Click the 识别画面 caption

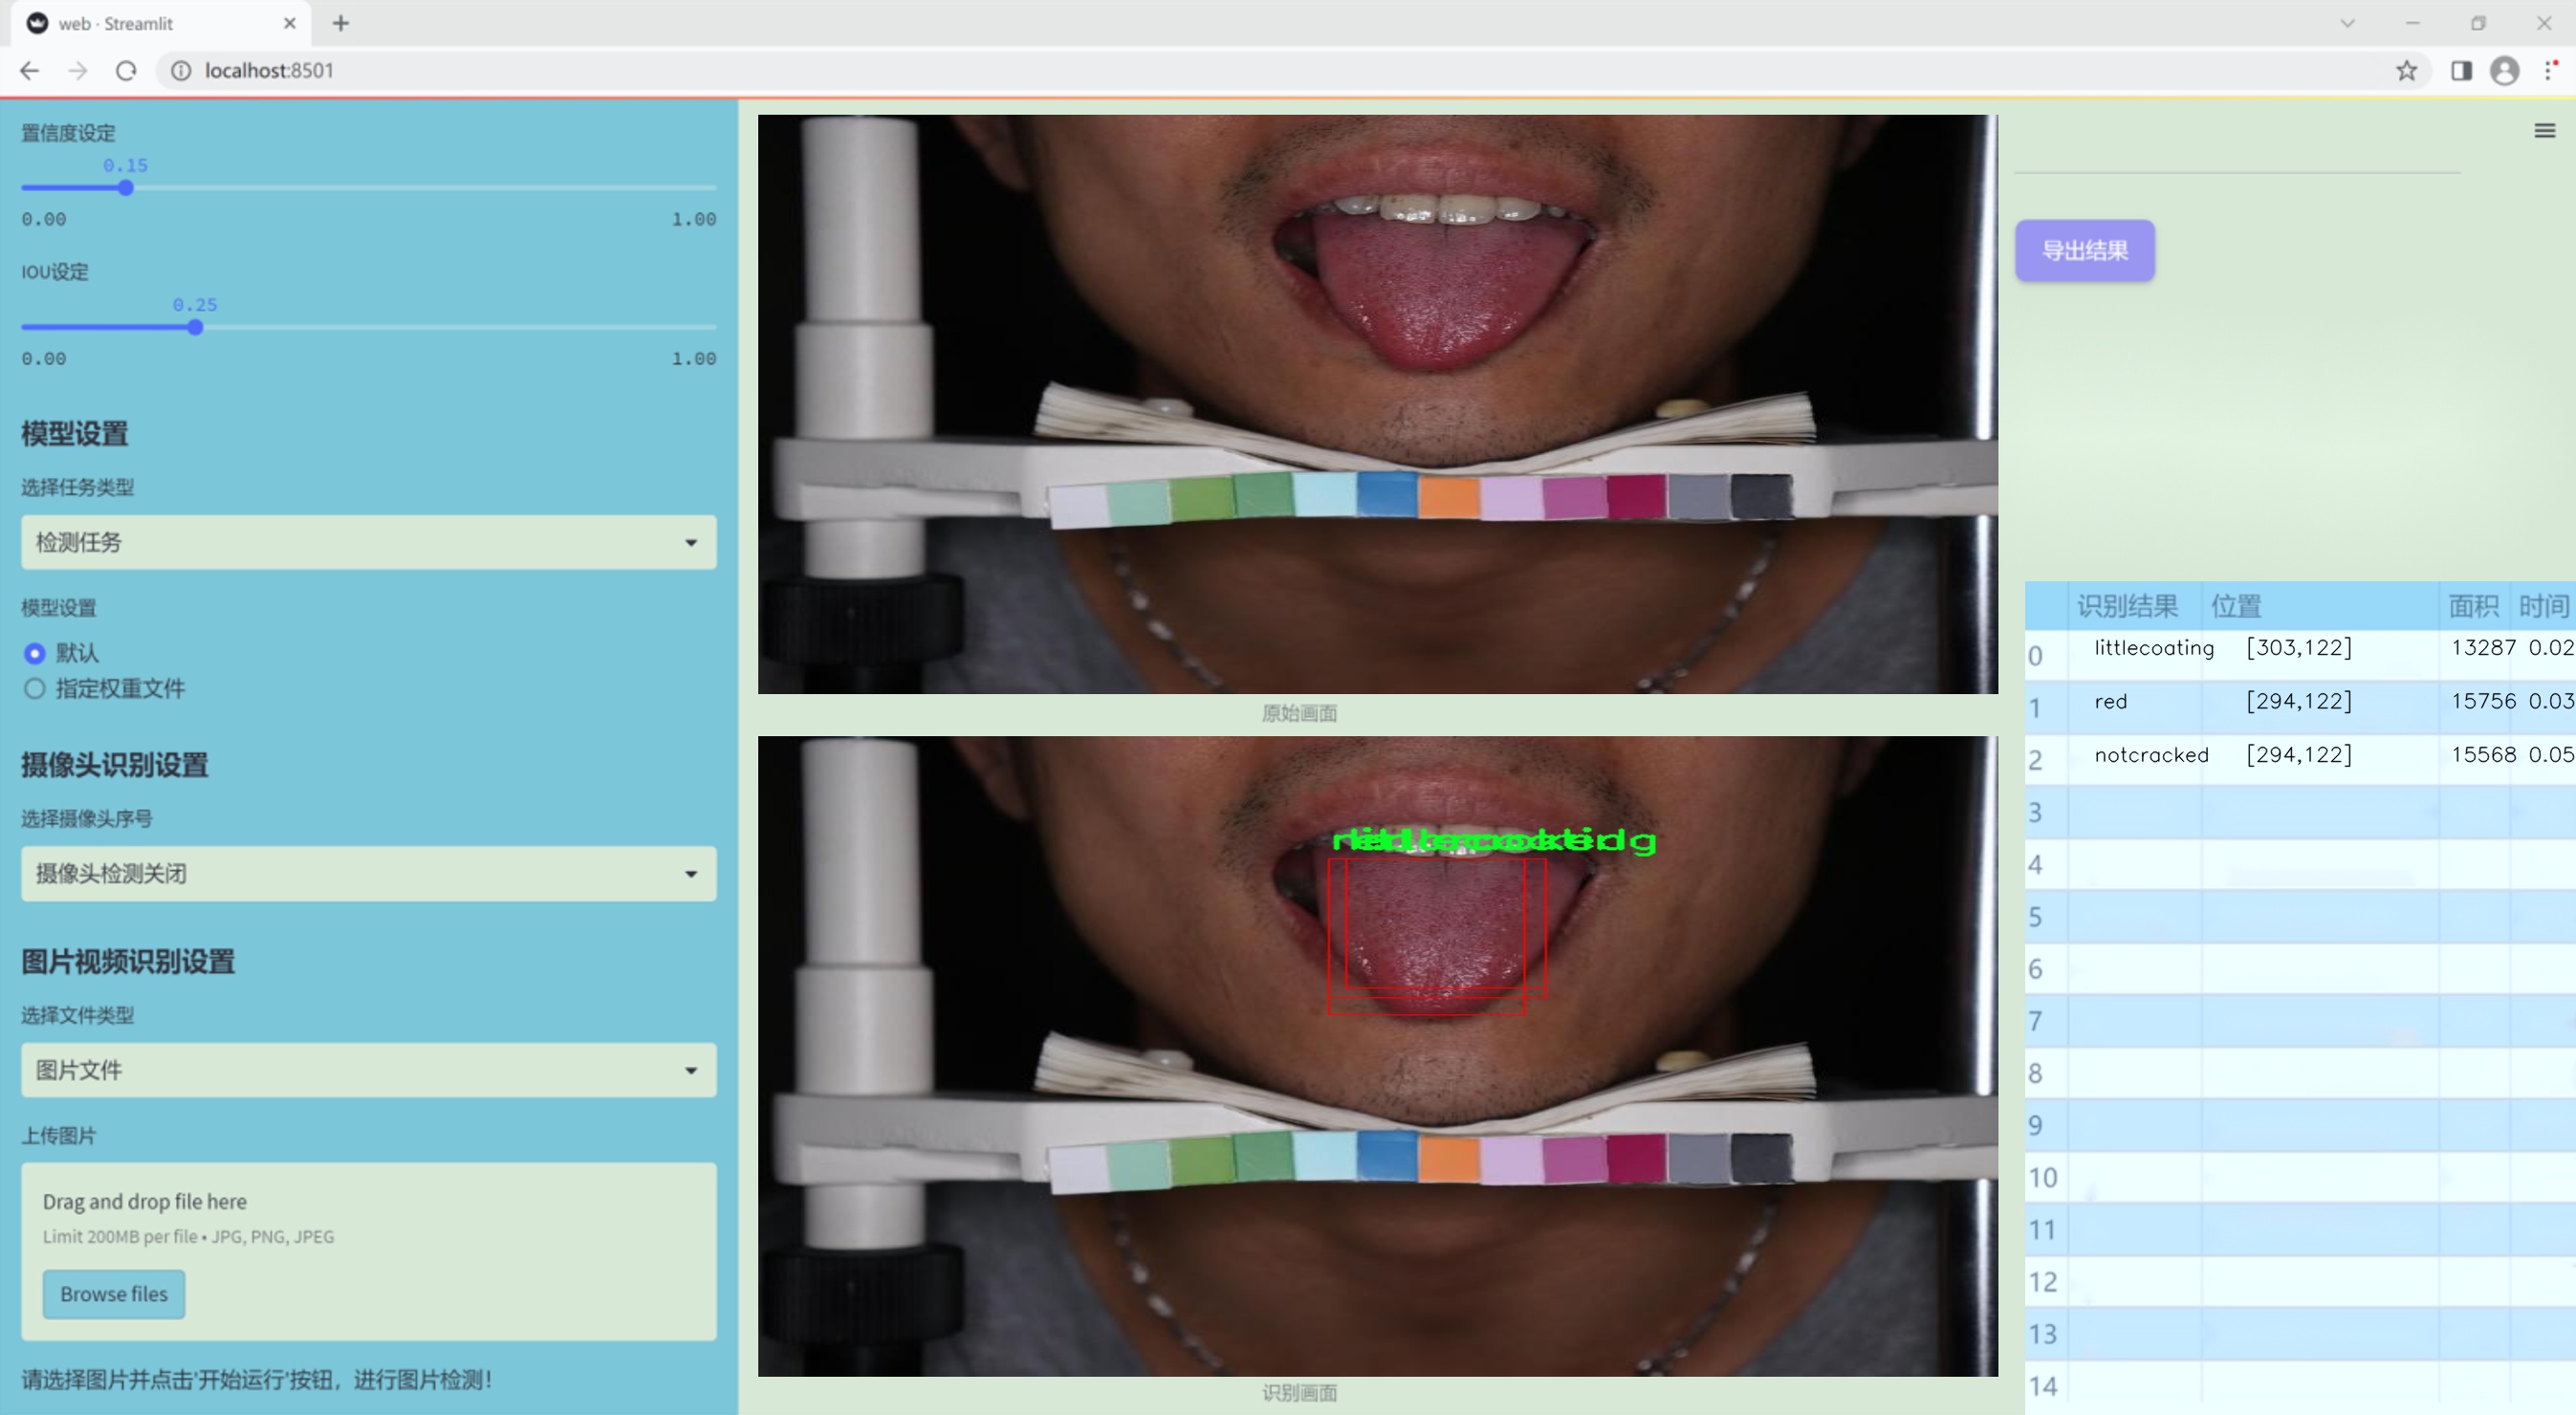coord(1299,1393)
